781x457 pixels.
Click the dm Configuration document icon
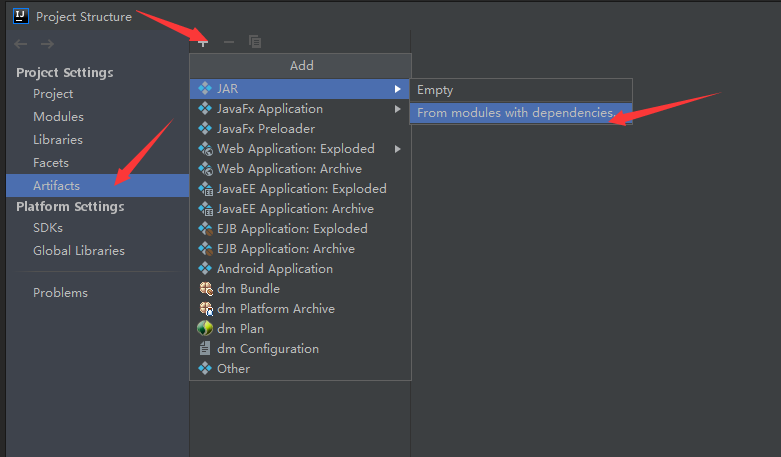click(205, 348)
